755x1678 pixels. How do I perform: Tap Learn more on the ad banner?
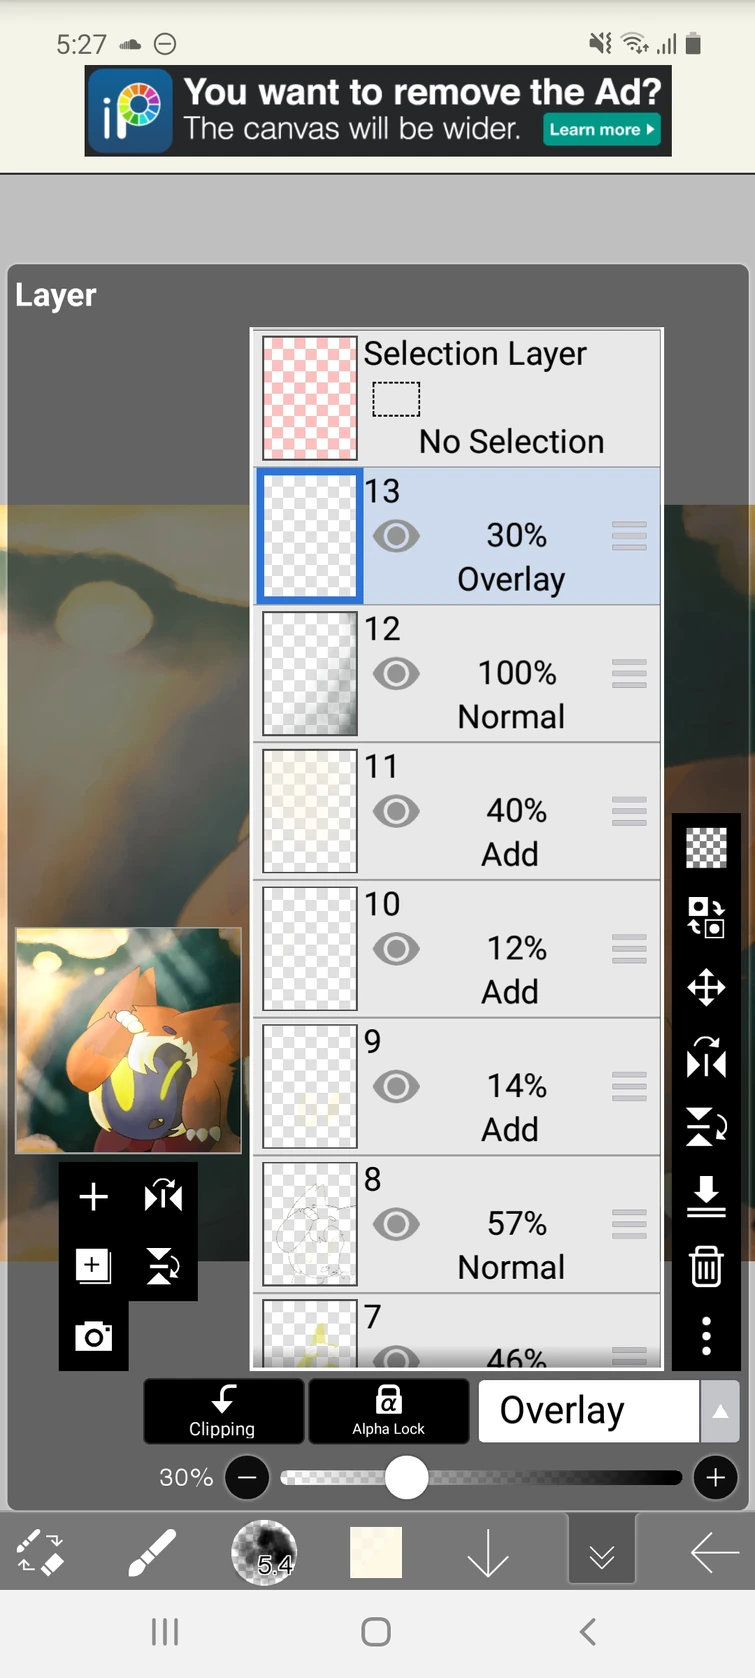pos(602,130)
